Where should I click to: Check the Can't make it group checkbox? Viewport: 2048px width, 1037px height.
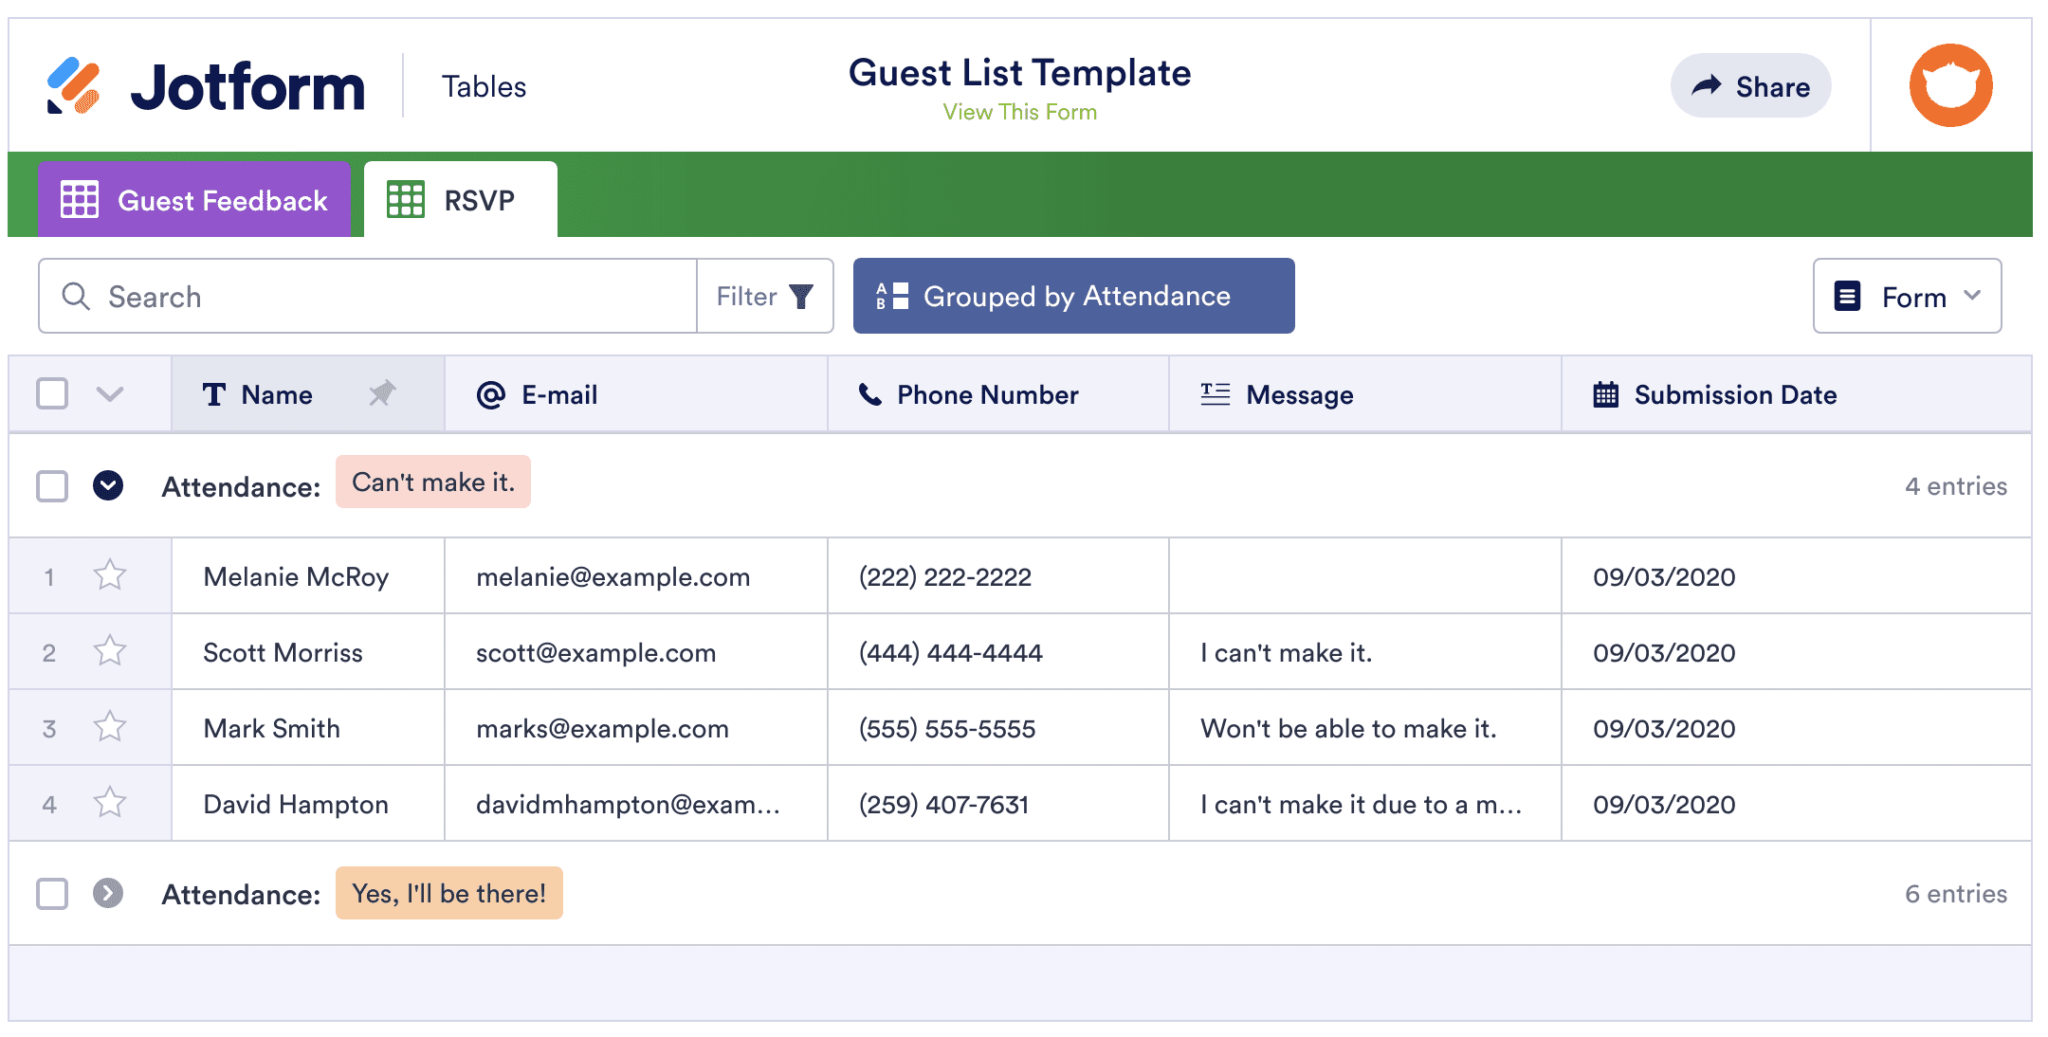pyautogui.click(x=51, y=486)
